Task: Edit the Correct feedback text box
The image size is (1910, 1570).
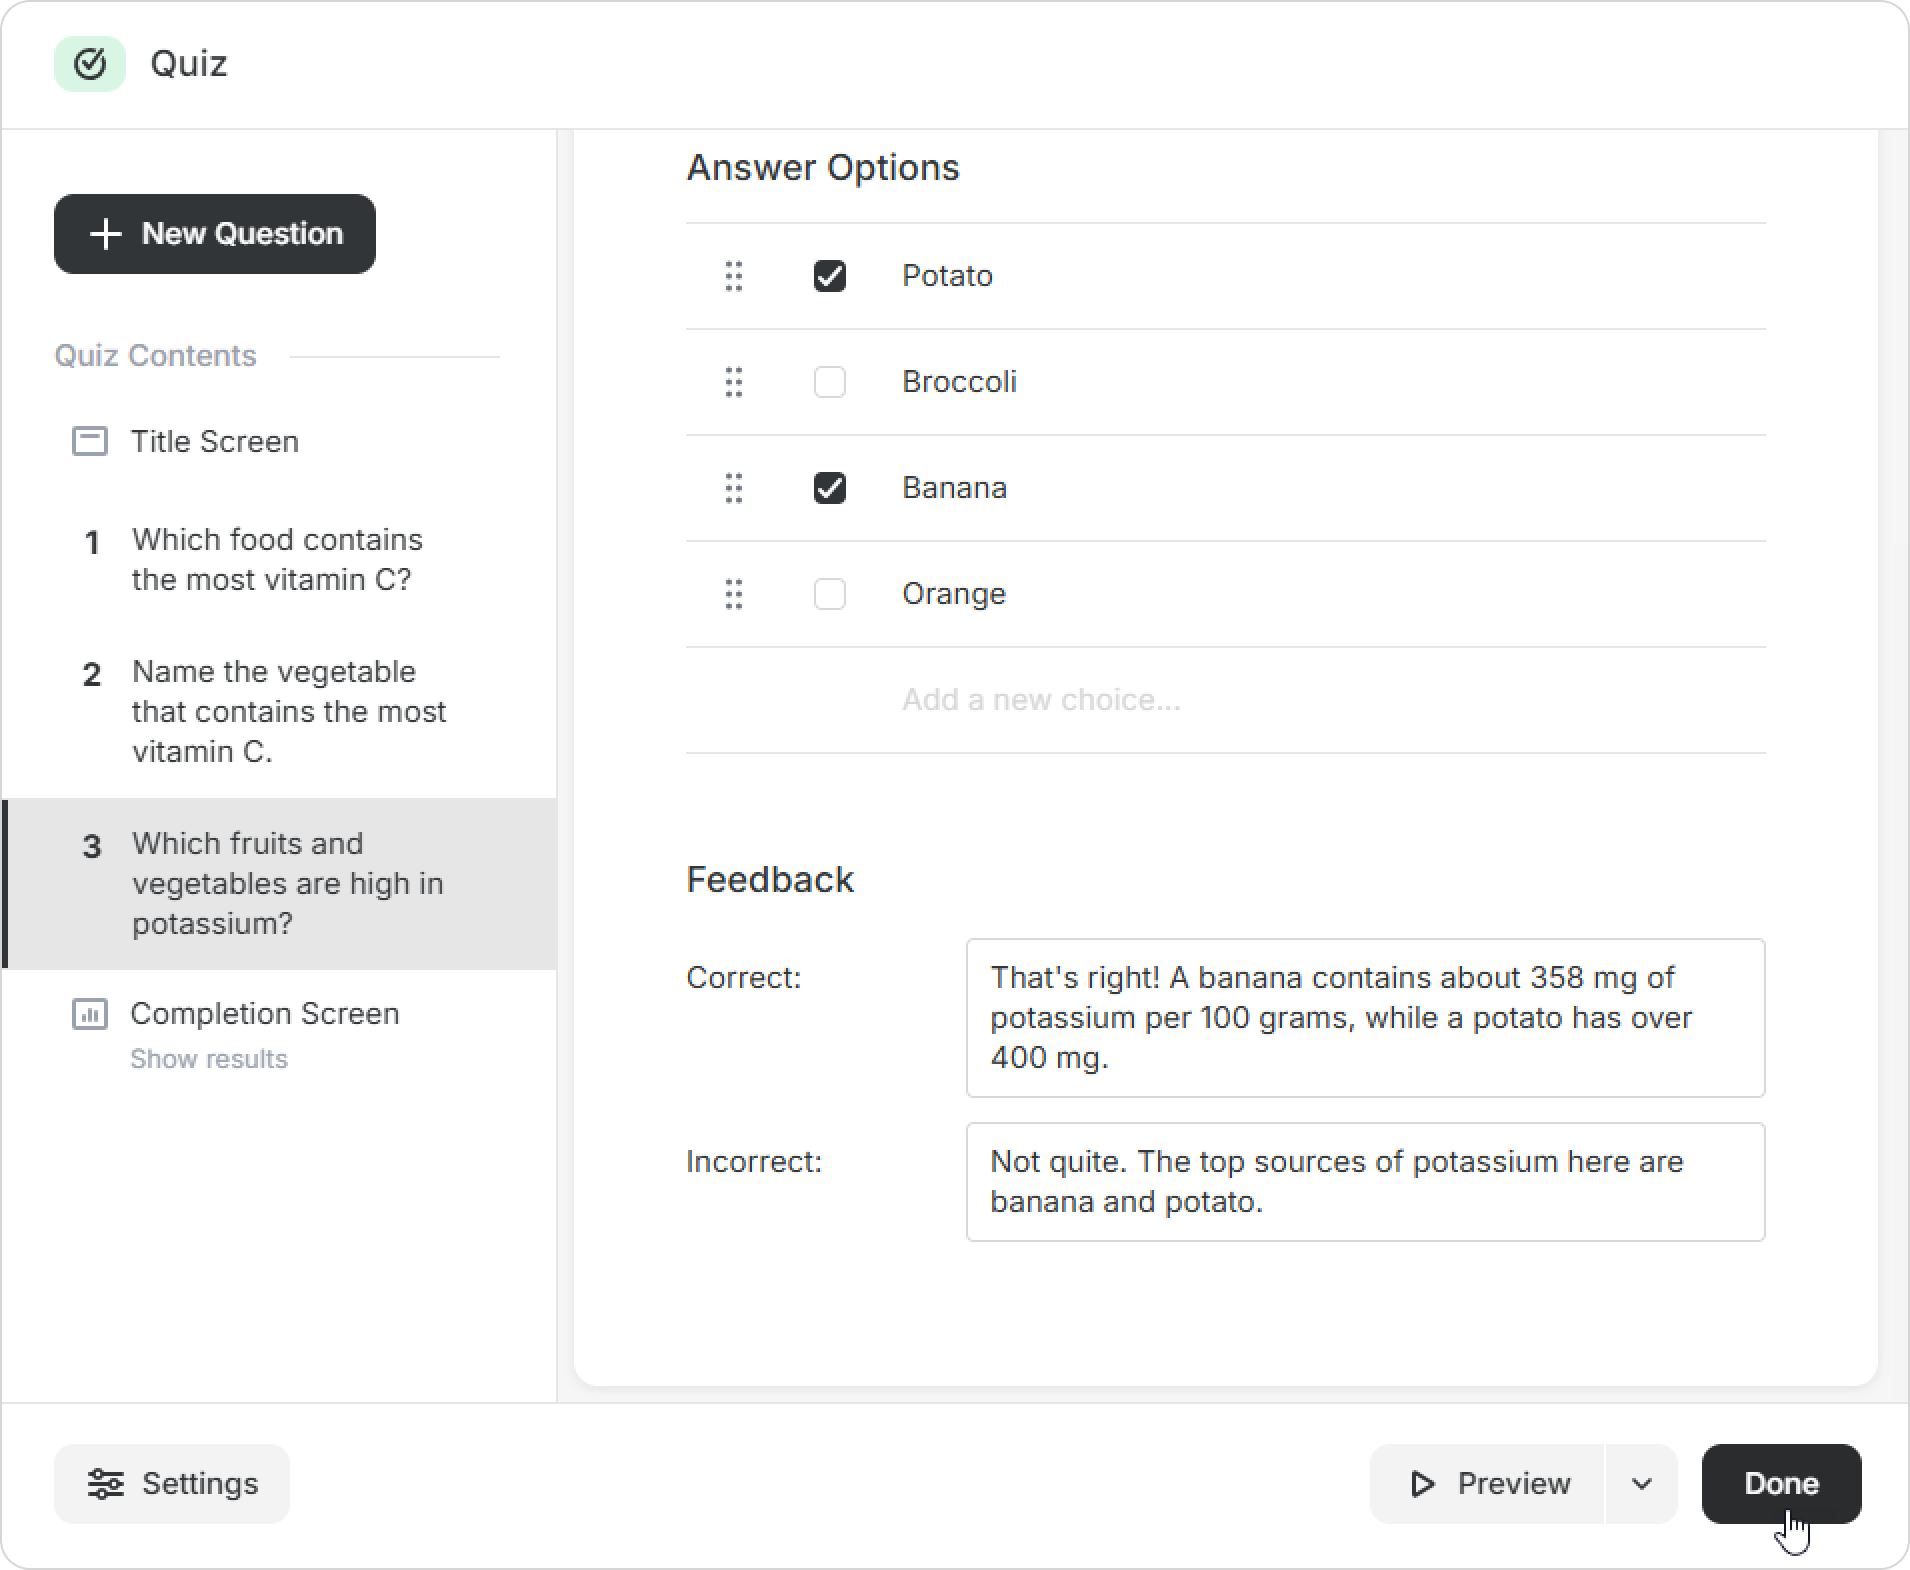Action: pos(1366,1018)
